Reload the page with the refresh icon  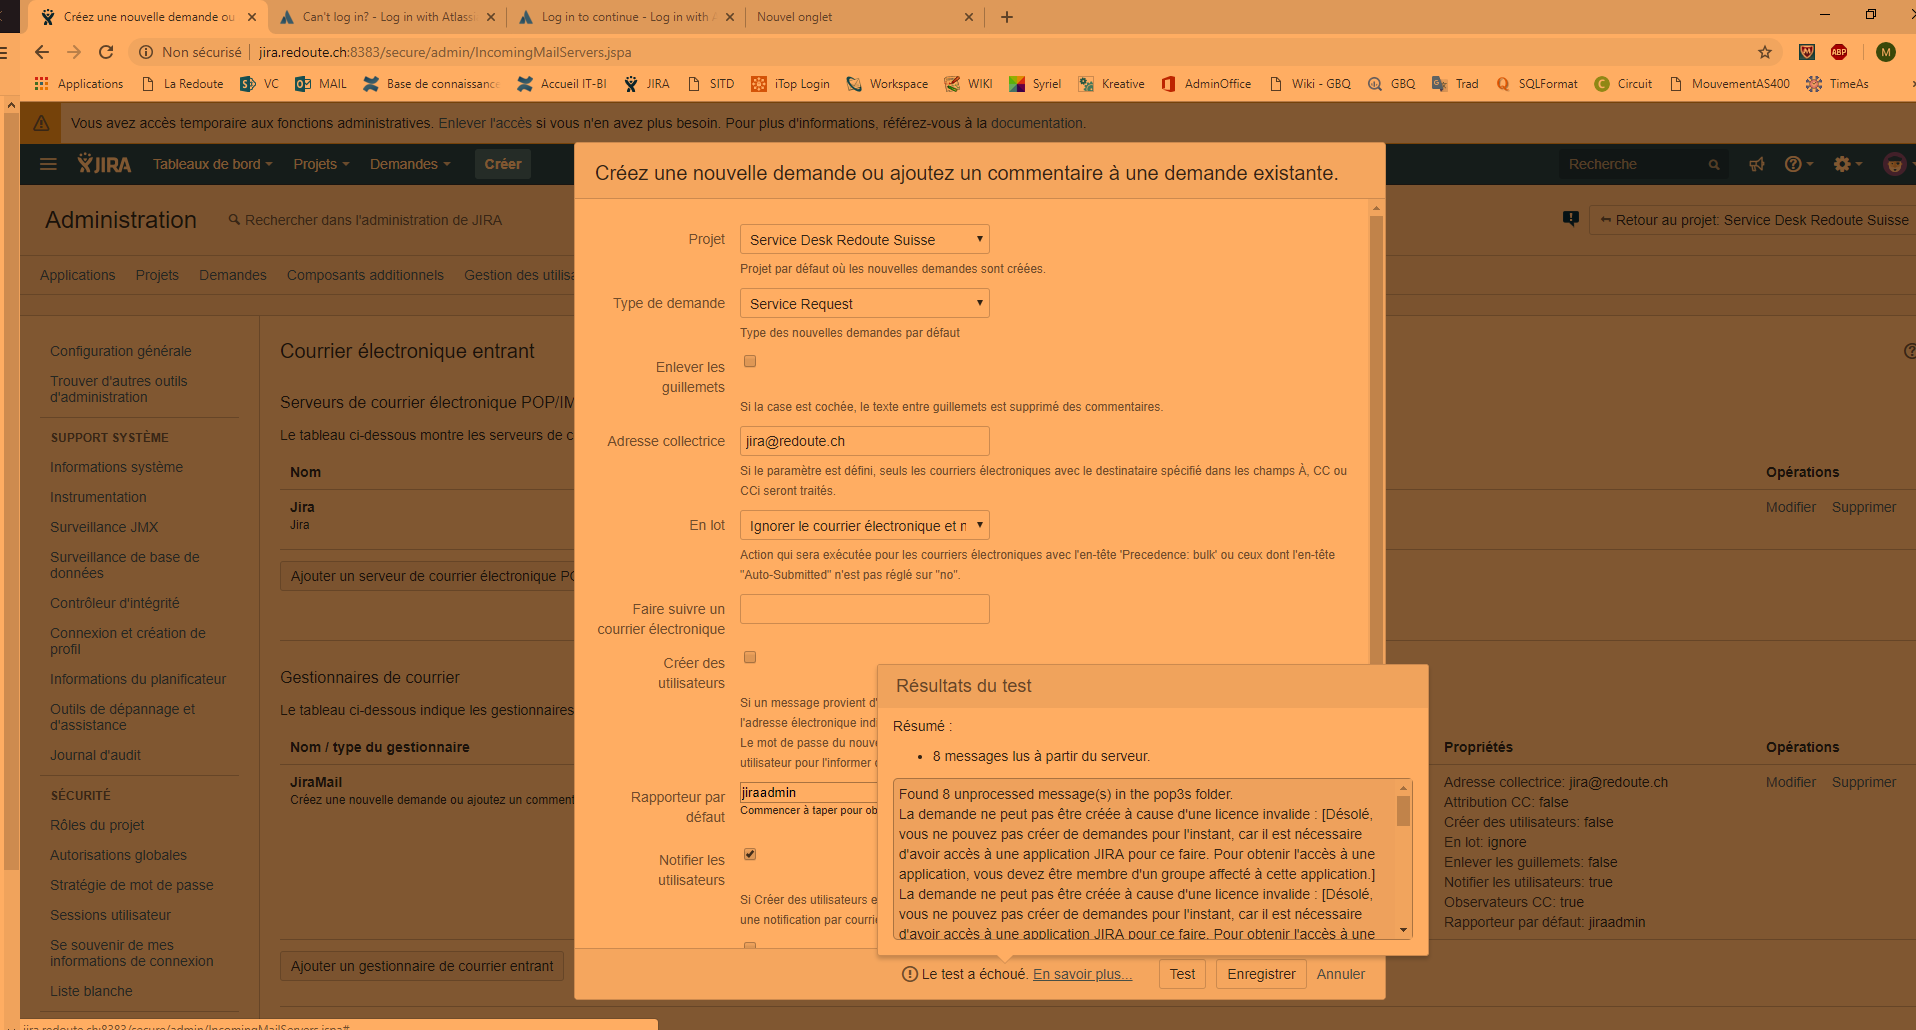point(106,52)
